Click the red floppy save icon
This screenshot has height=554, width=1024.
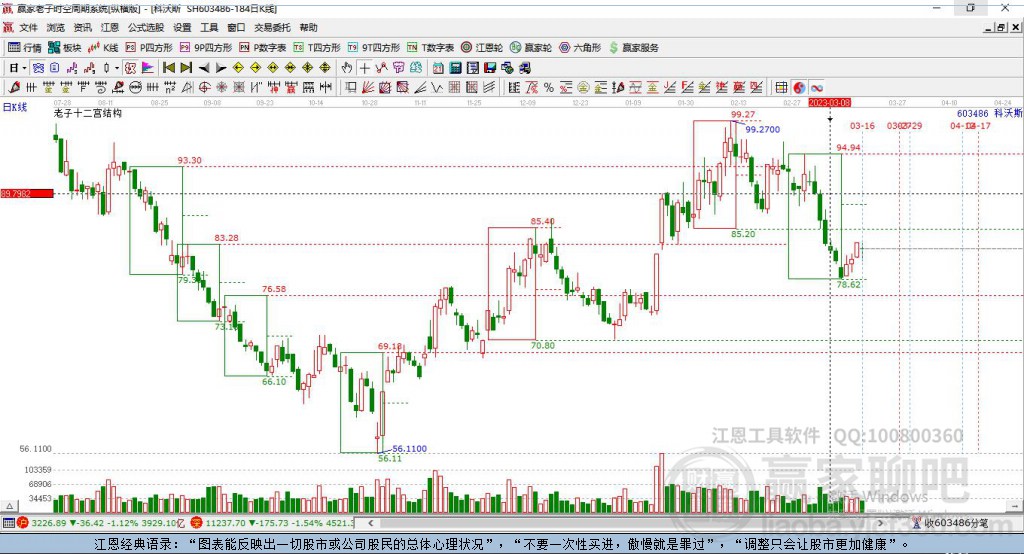(x=490, y=67)
